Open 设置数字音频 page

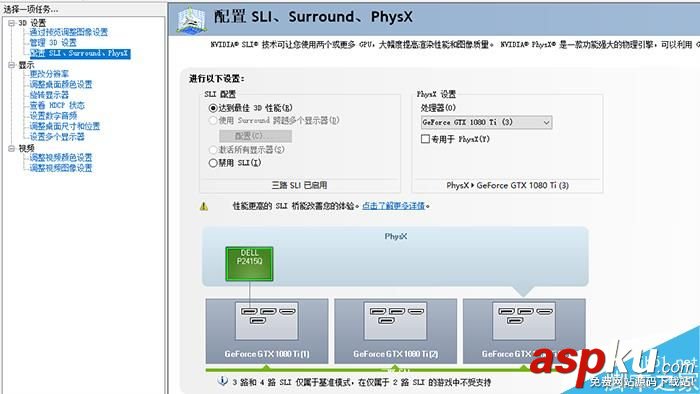(53, 116)
